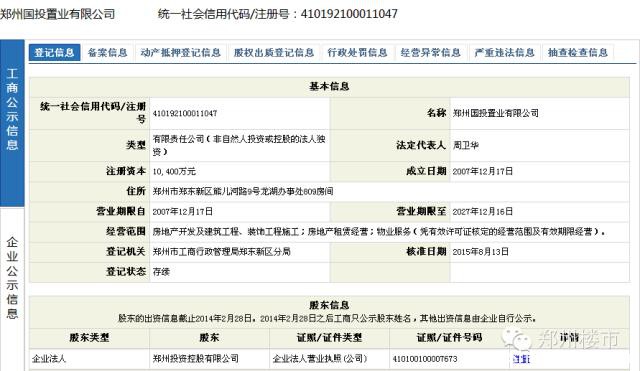Click 成立日期 value 2007年12月17日

pos(482,171)
